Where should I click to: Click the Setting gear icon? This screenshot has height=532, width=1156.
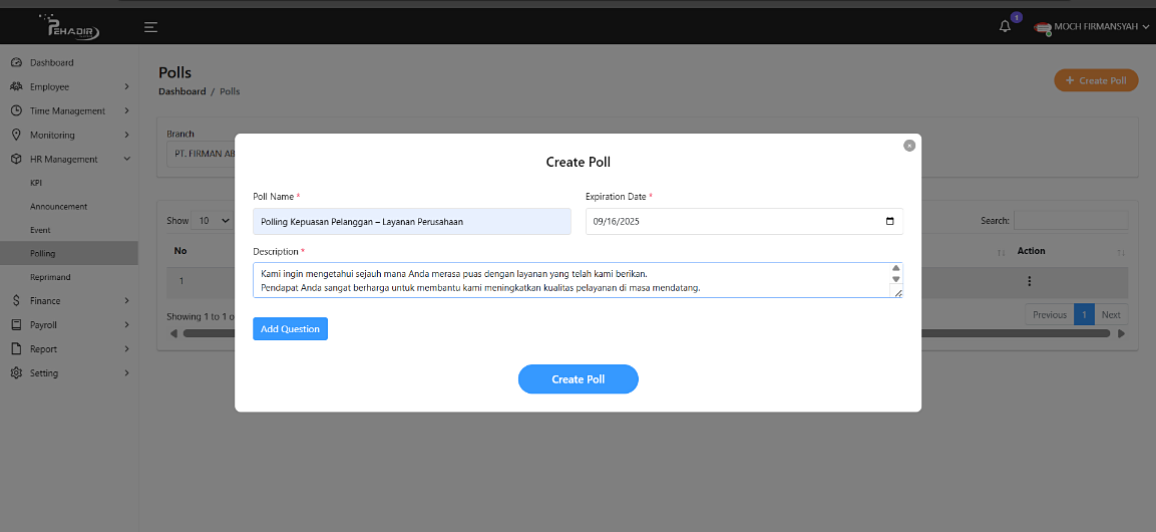(17, 373)
